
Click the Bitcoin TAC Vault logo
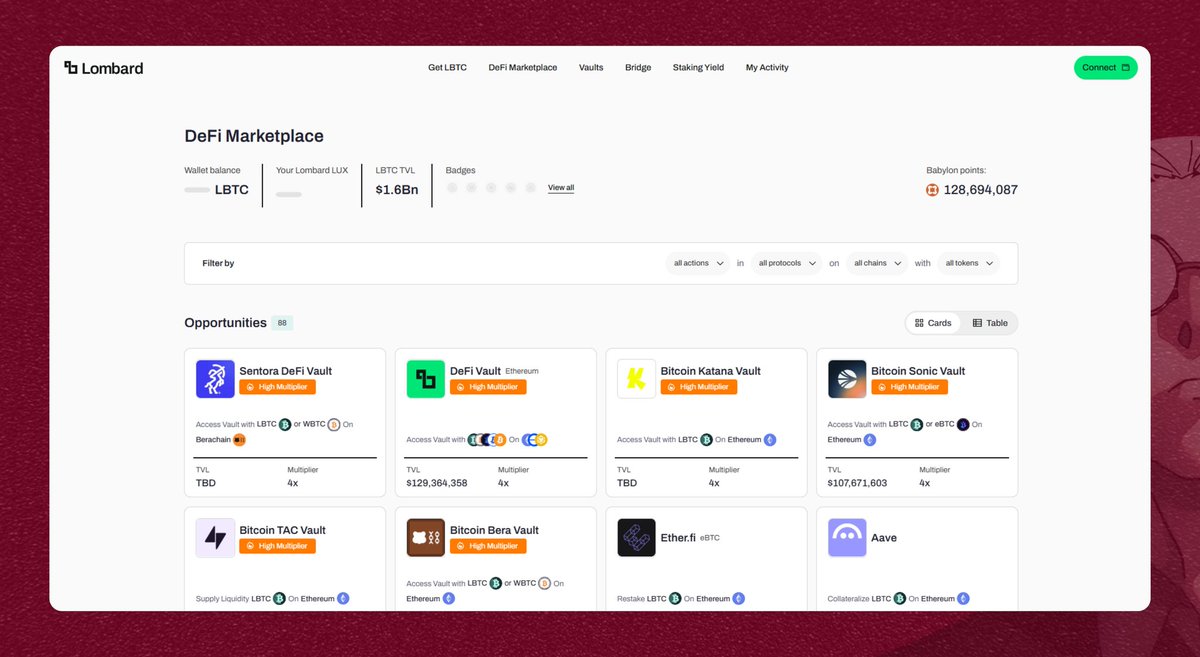pos(215,538)
